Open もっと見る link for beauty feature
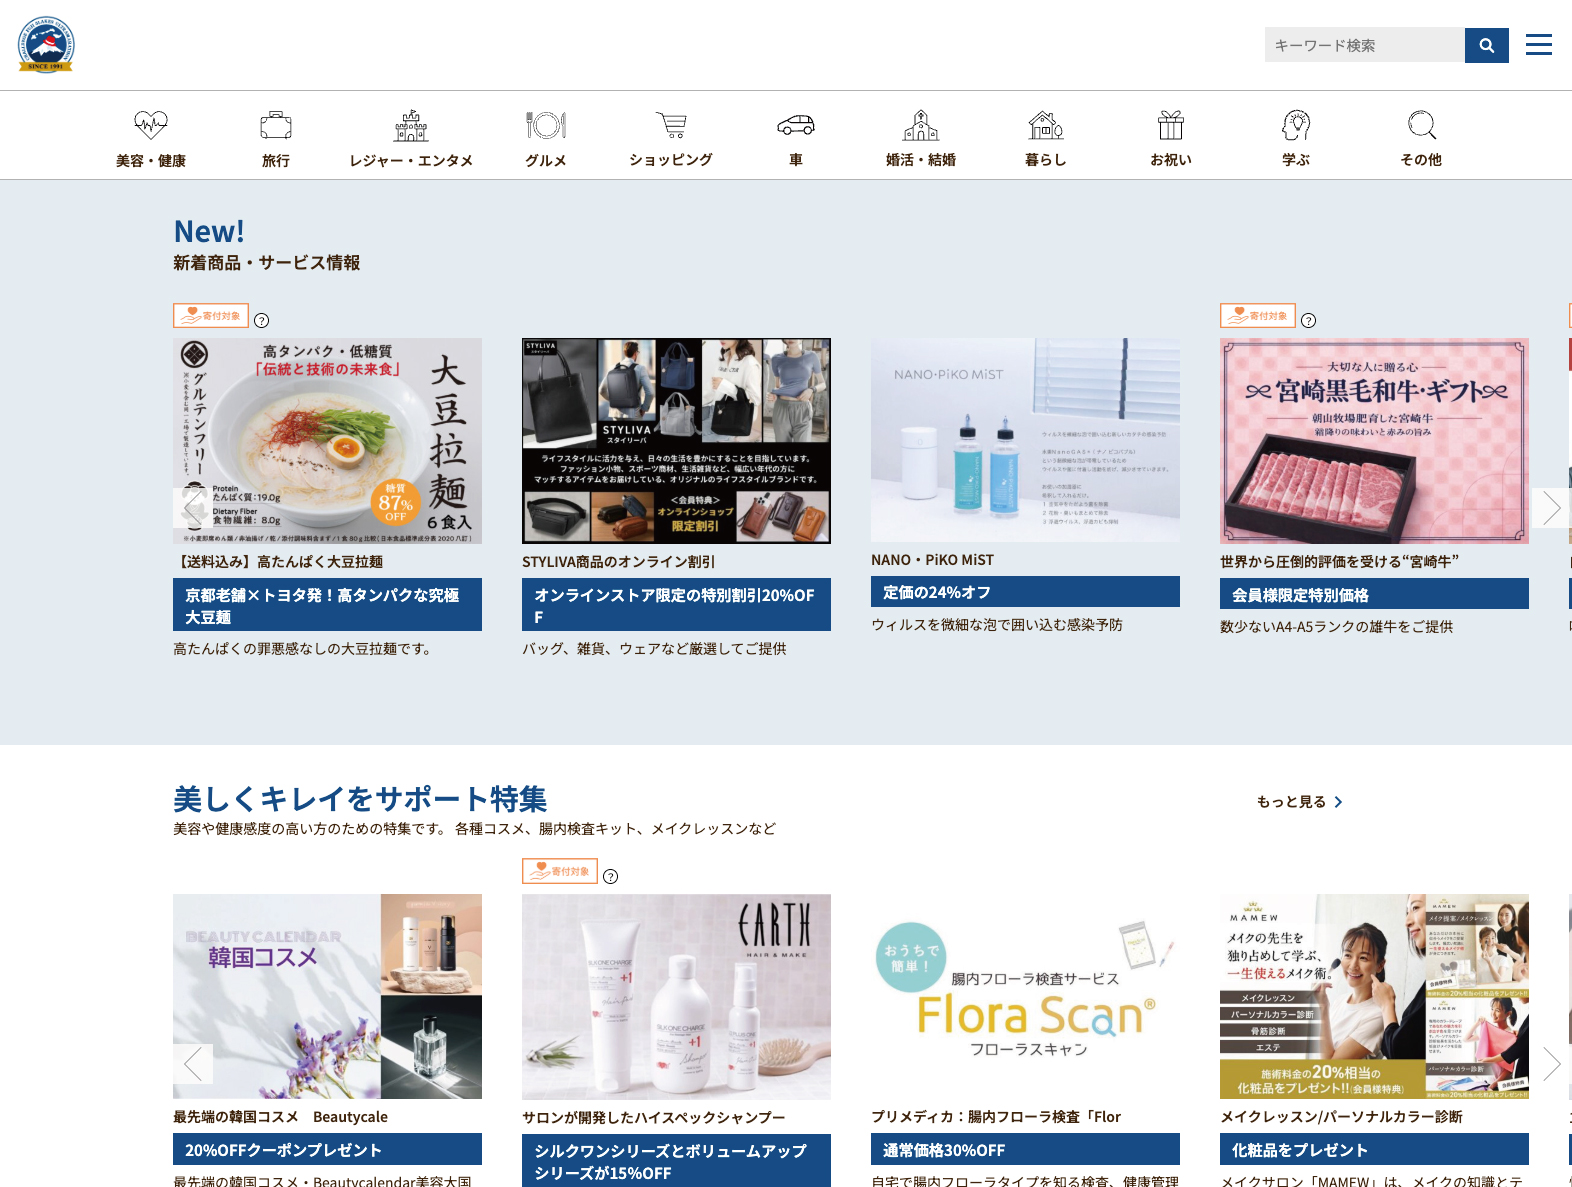Image resolution: width=1572 pixels, height=1187 pixels. 1300,802
